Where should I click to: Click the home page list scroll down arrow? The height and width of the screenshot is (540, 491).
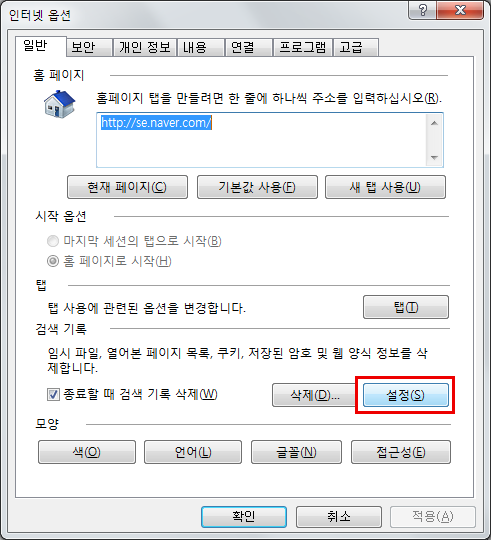click(x=434, y=158)
